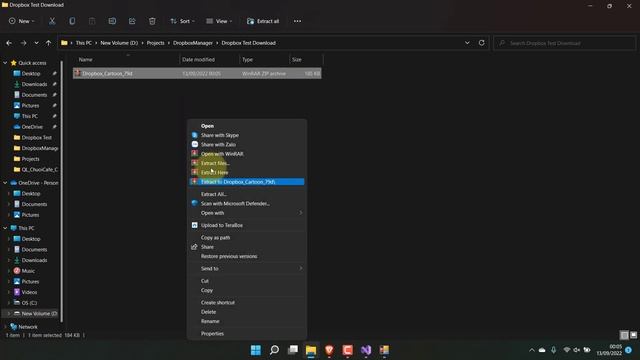Open the See more ellipsis menu
Image resolution: width=640 pixels, height=360 pixels.
click(x=298, y=21)
